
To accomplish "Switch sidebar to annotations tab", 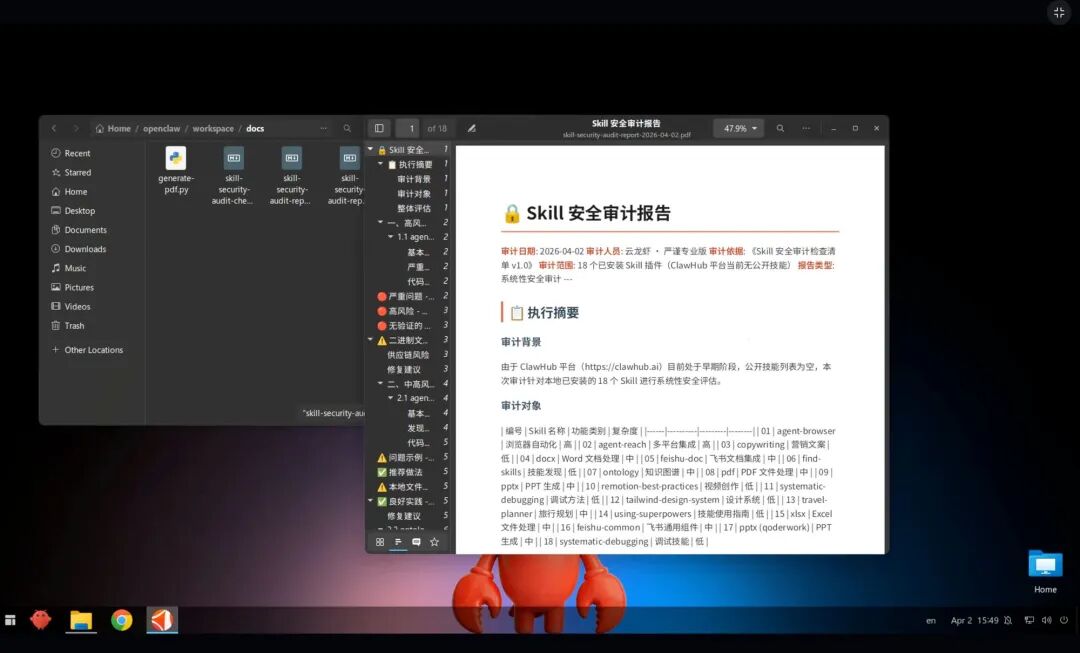I will click(x=416, y=542).
